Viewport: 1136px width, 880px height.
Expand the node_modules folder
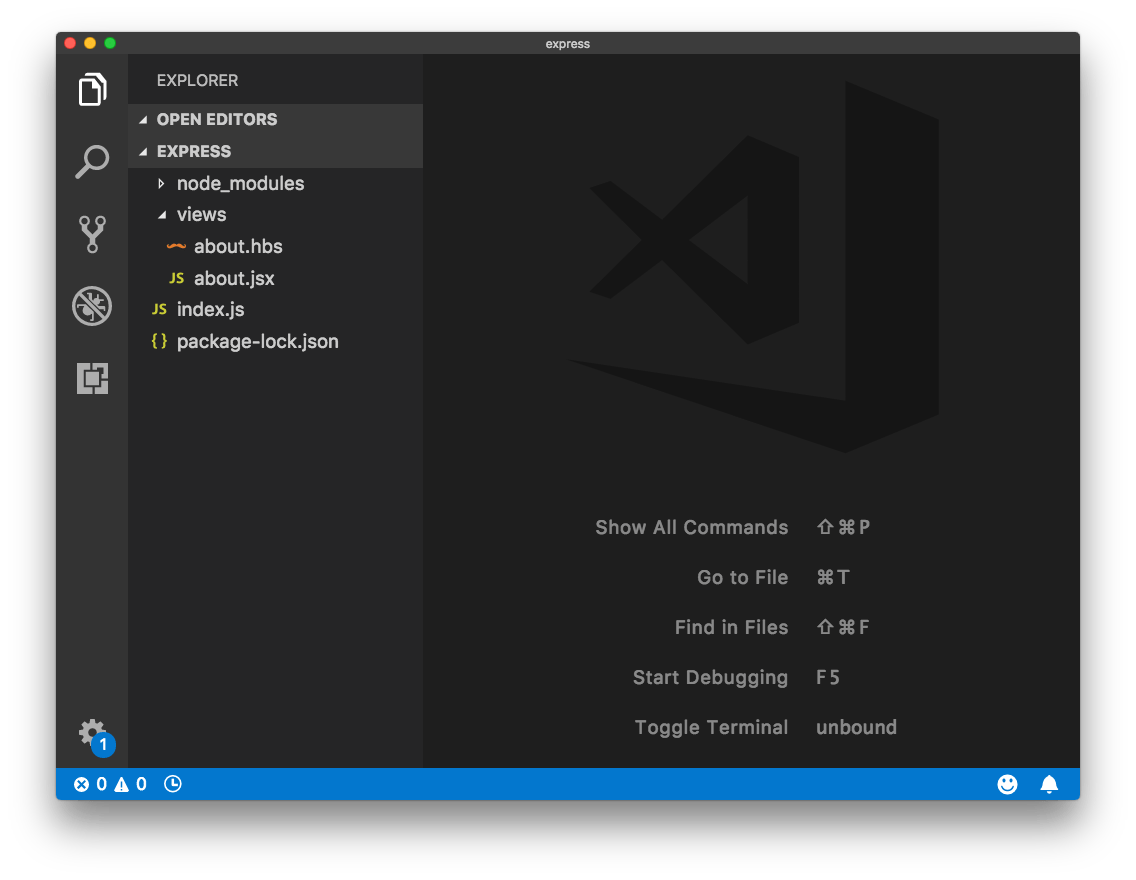[x=240, y=183]
